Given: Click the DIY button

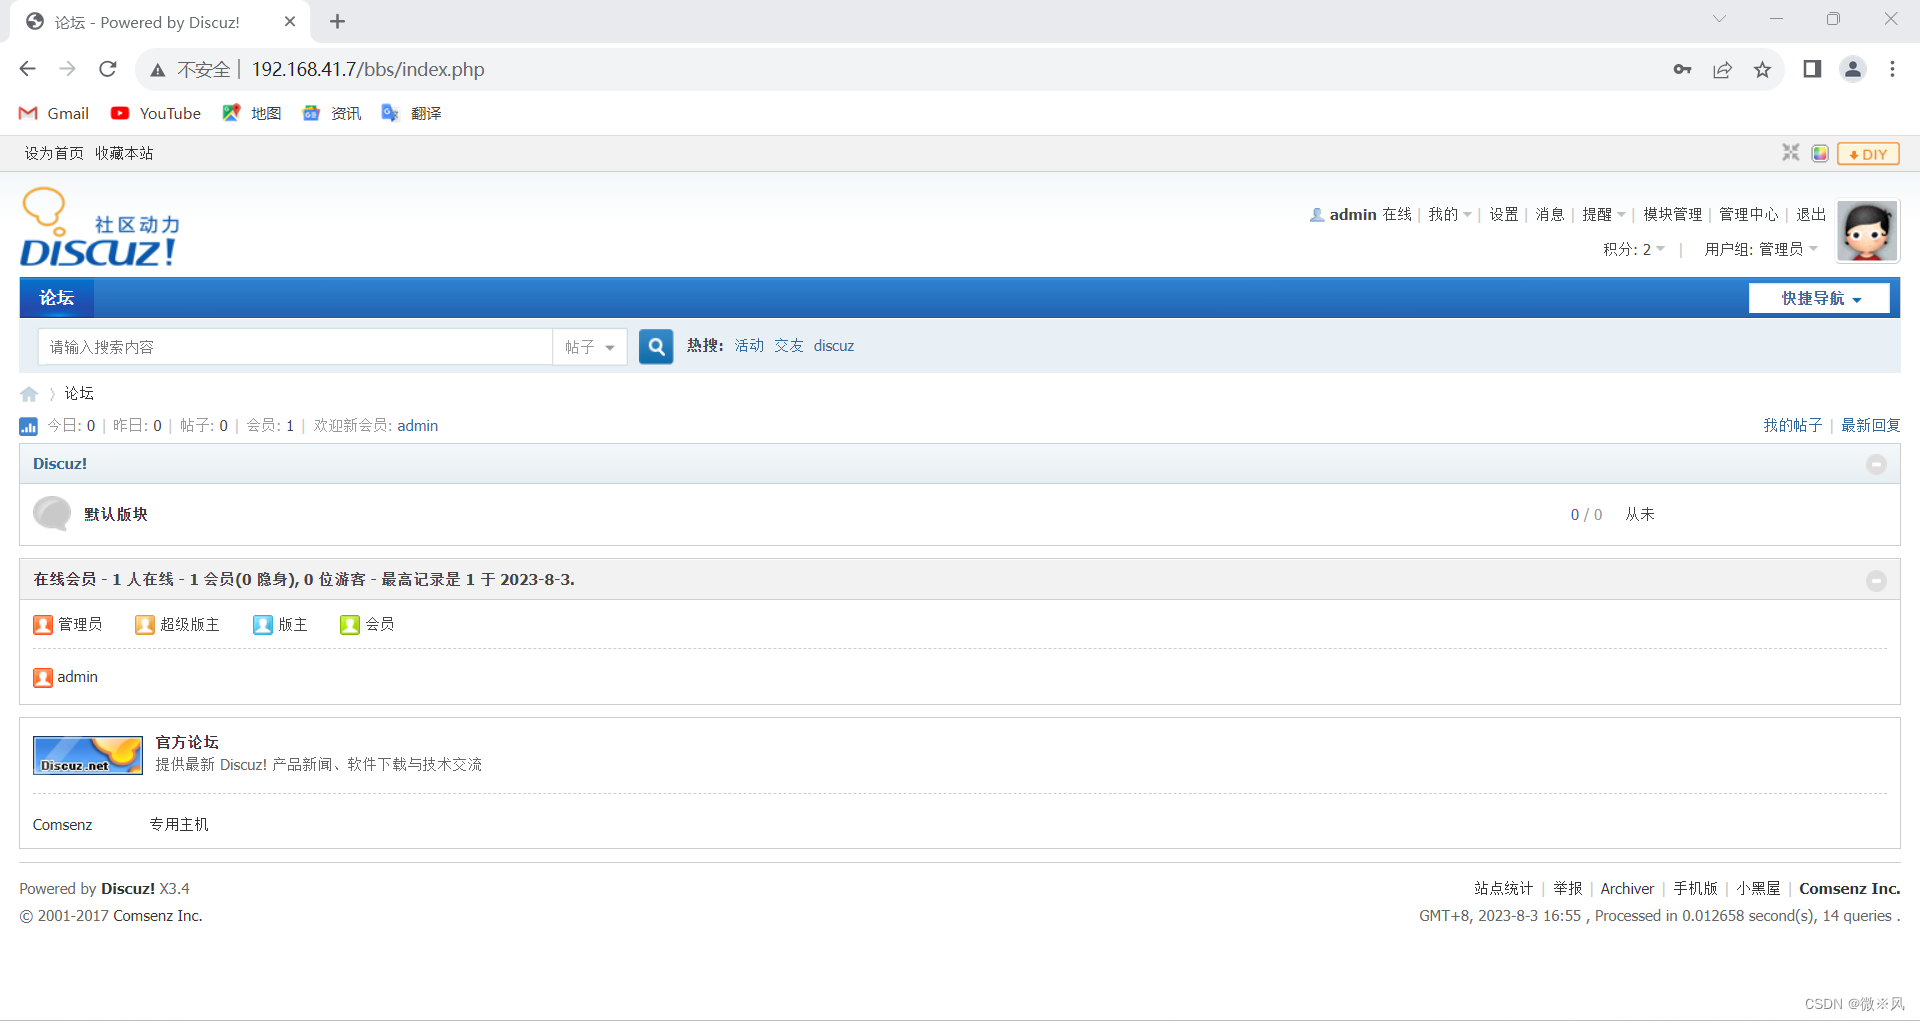Looking at the screenshot, I should coord(1868,154).
